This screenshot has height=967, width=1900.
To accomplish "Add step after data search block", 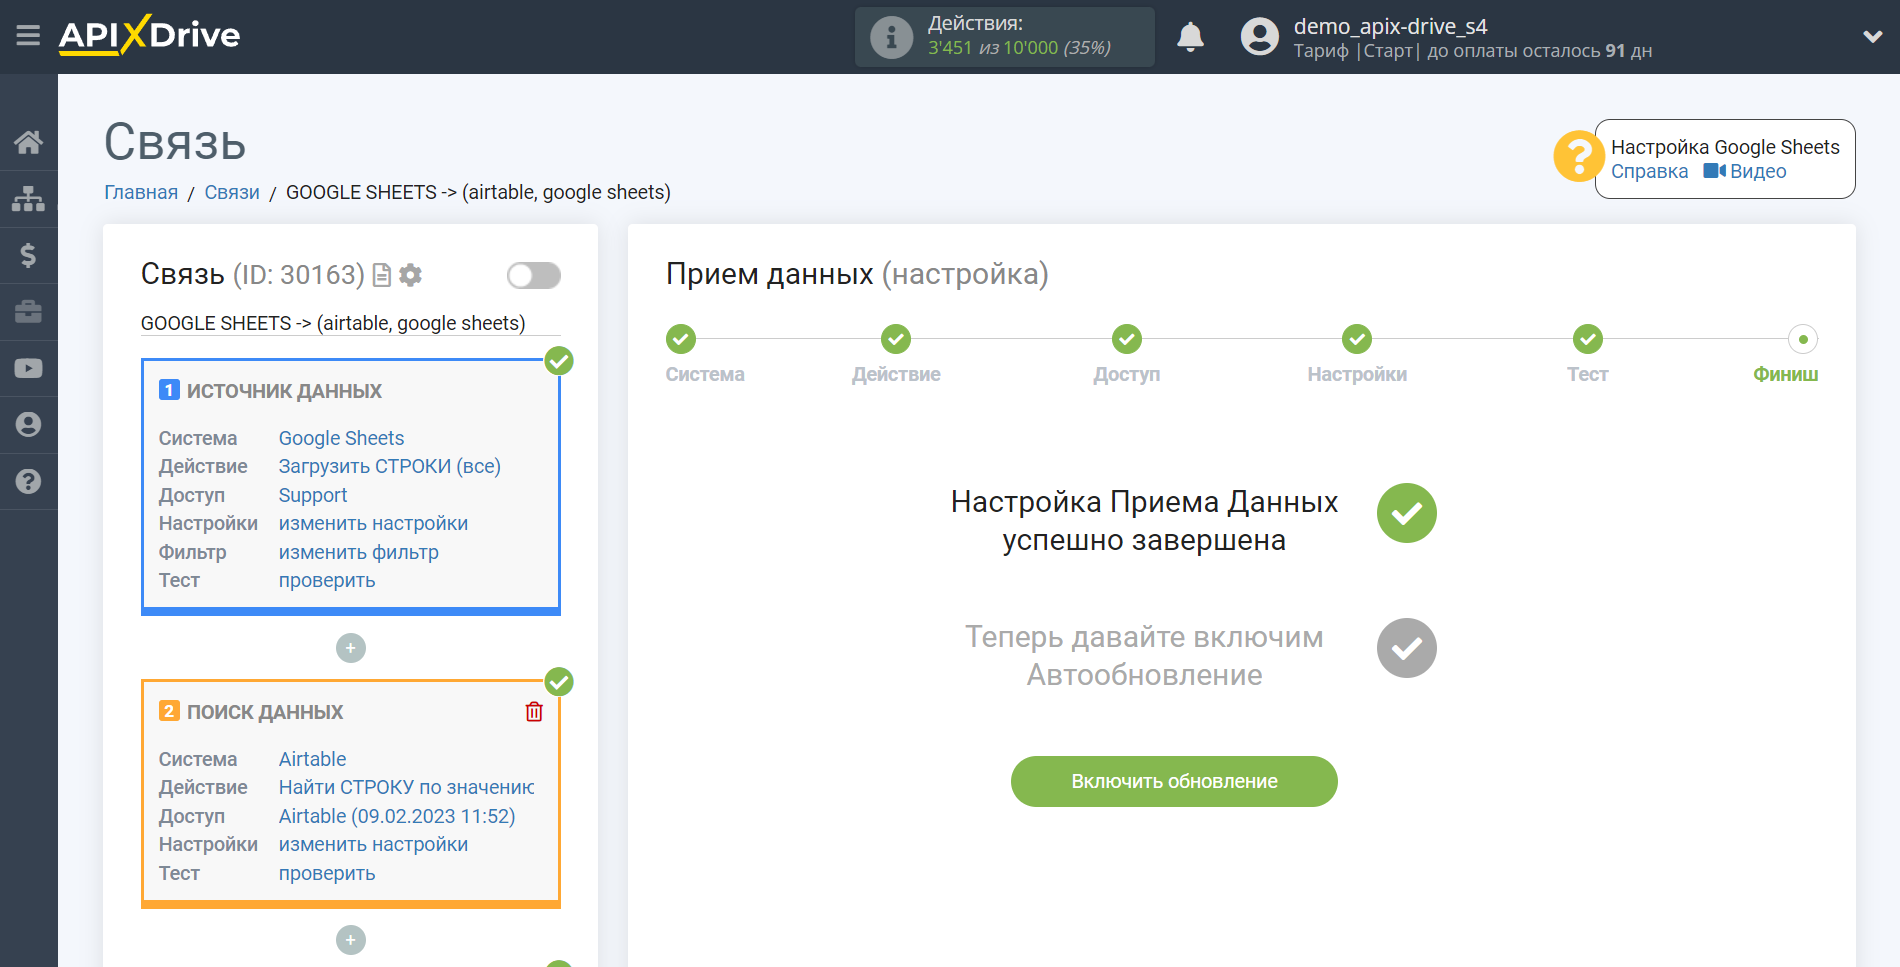I will 350,940.
